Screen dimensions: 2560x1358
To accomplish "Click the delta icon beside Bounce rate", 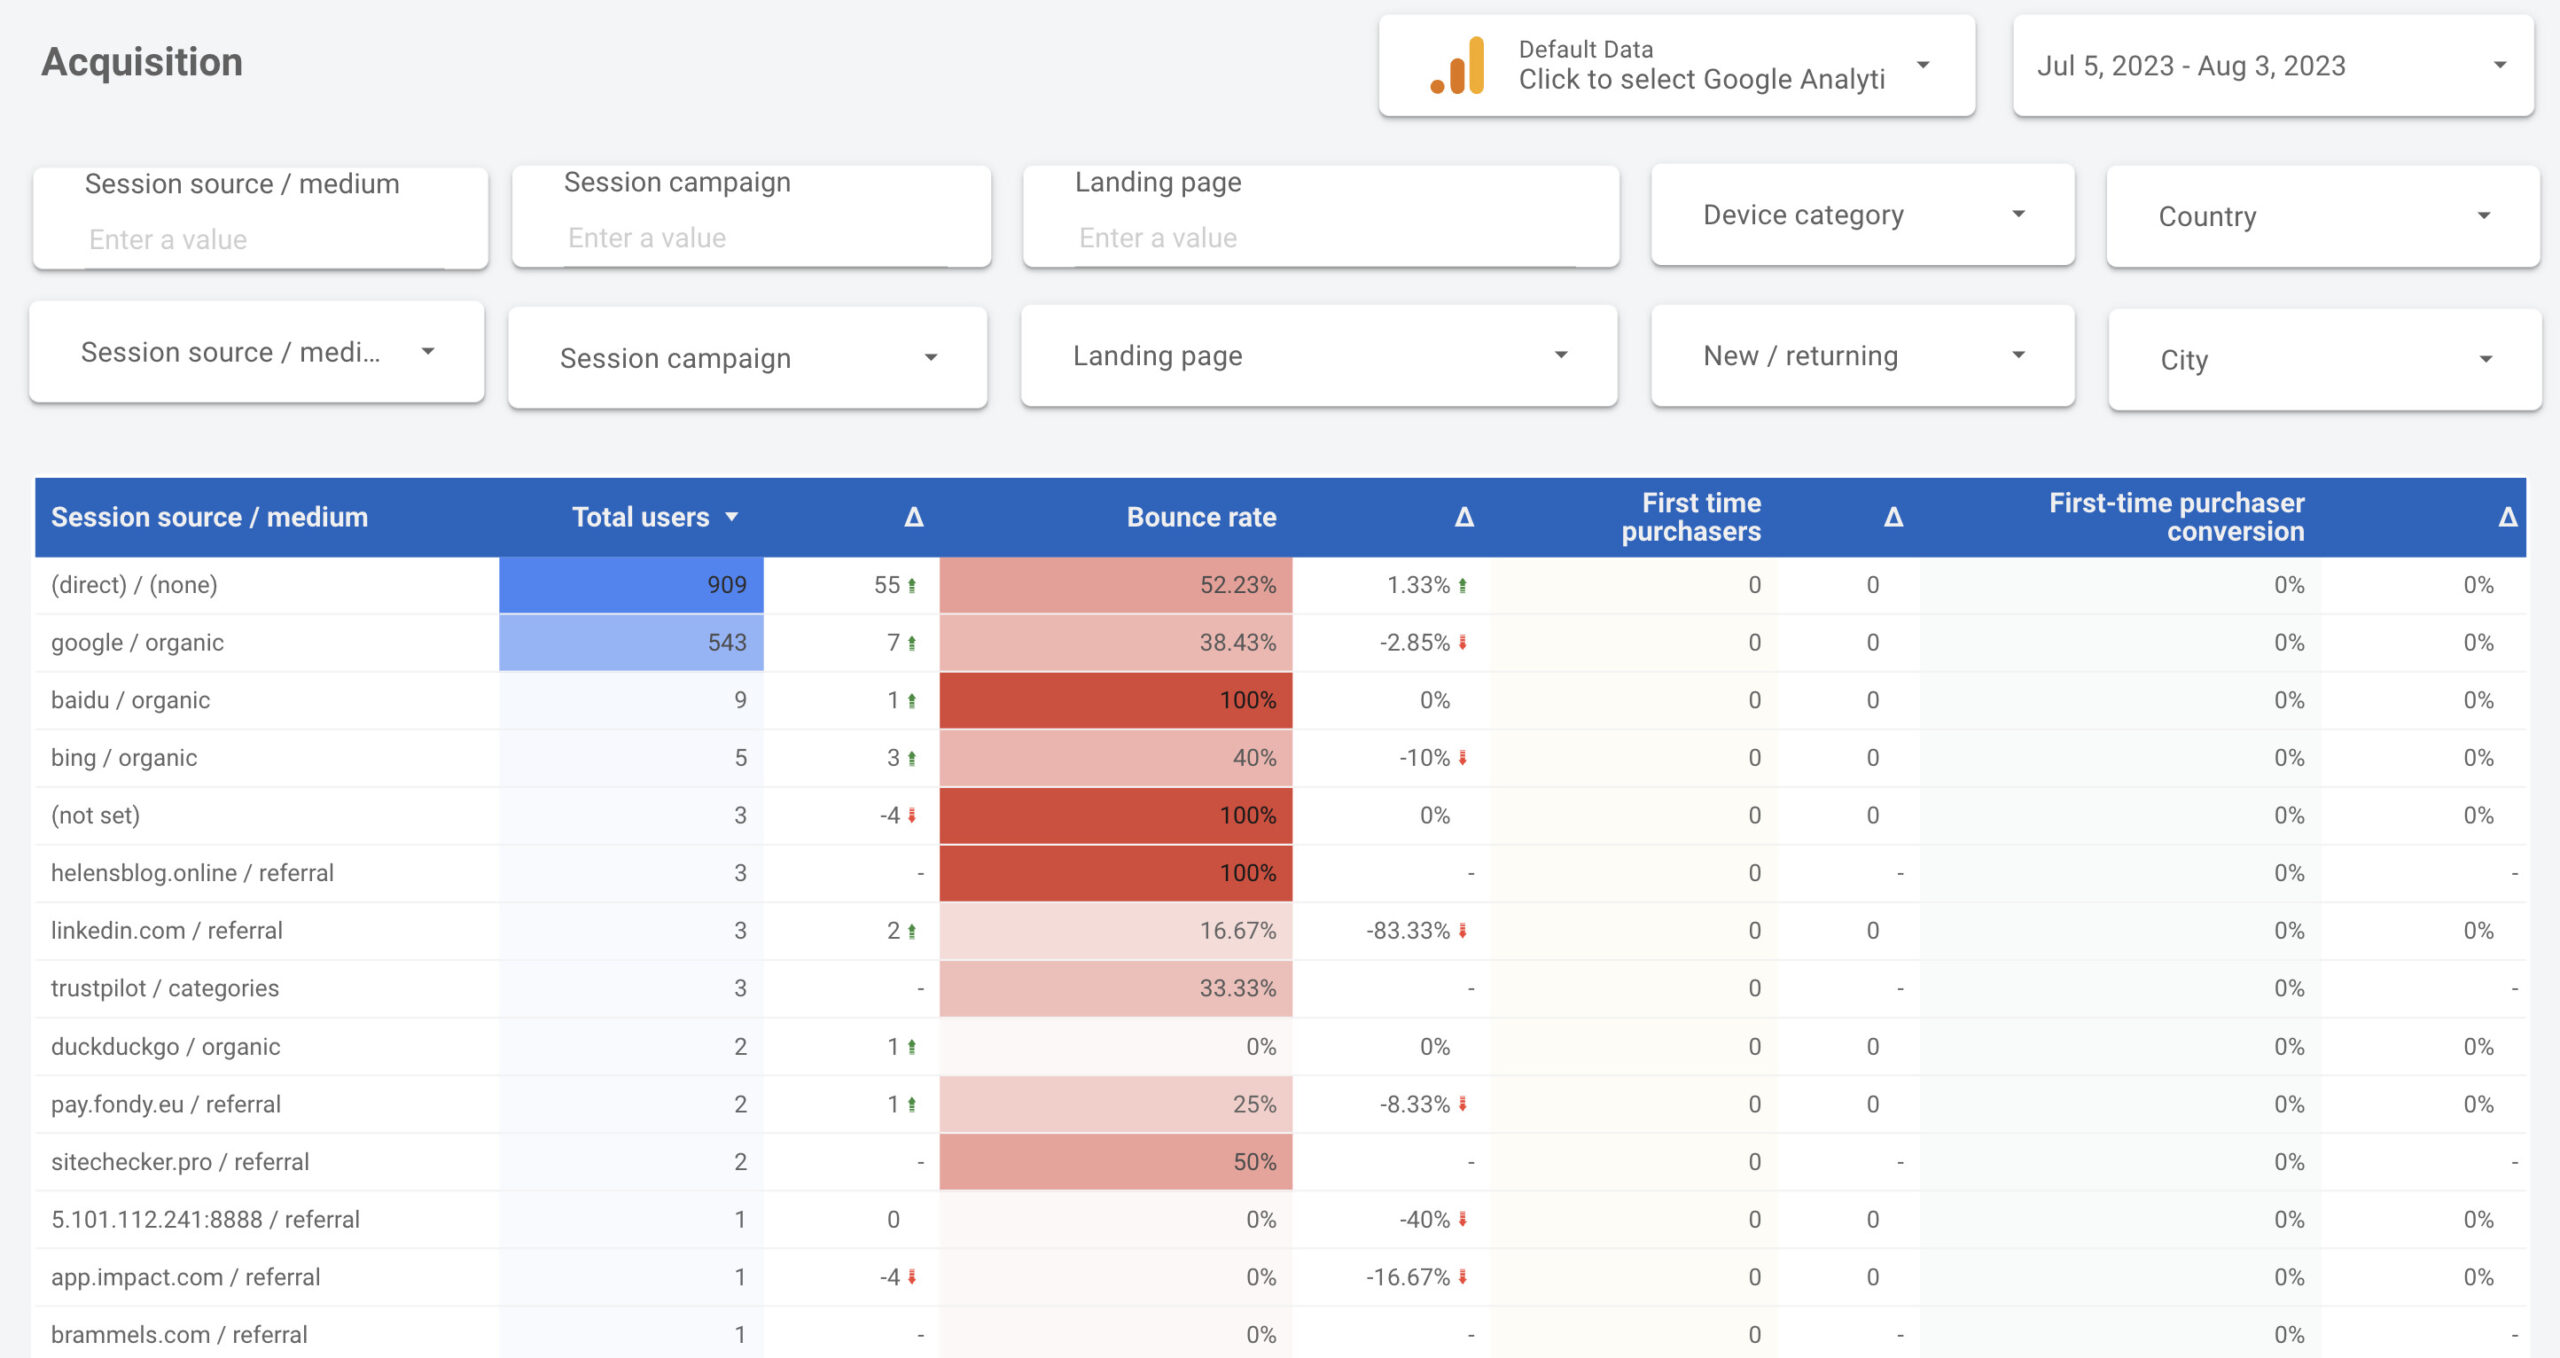I will 1463,517.
